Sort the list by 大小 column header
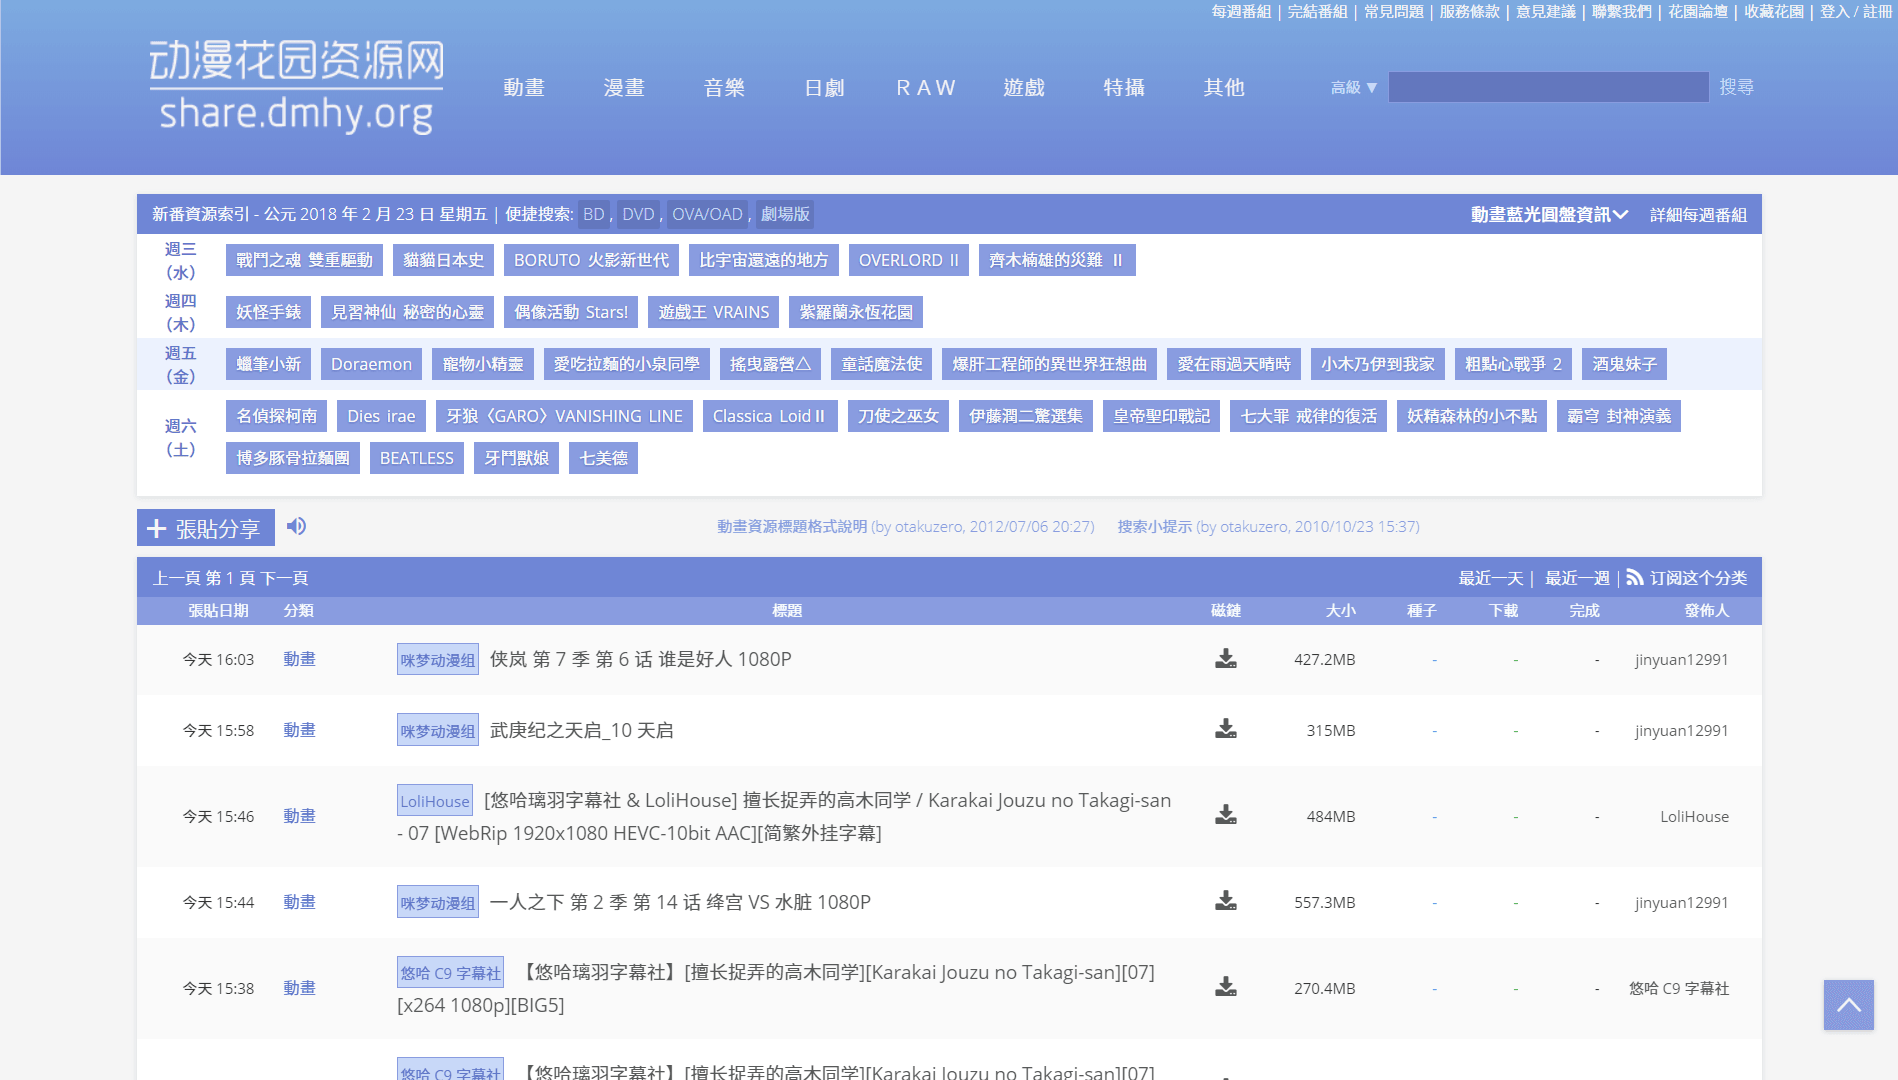1898x1080 pixels. pos(1340,611)
